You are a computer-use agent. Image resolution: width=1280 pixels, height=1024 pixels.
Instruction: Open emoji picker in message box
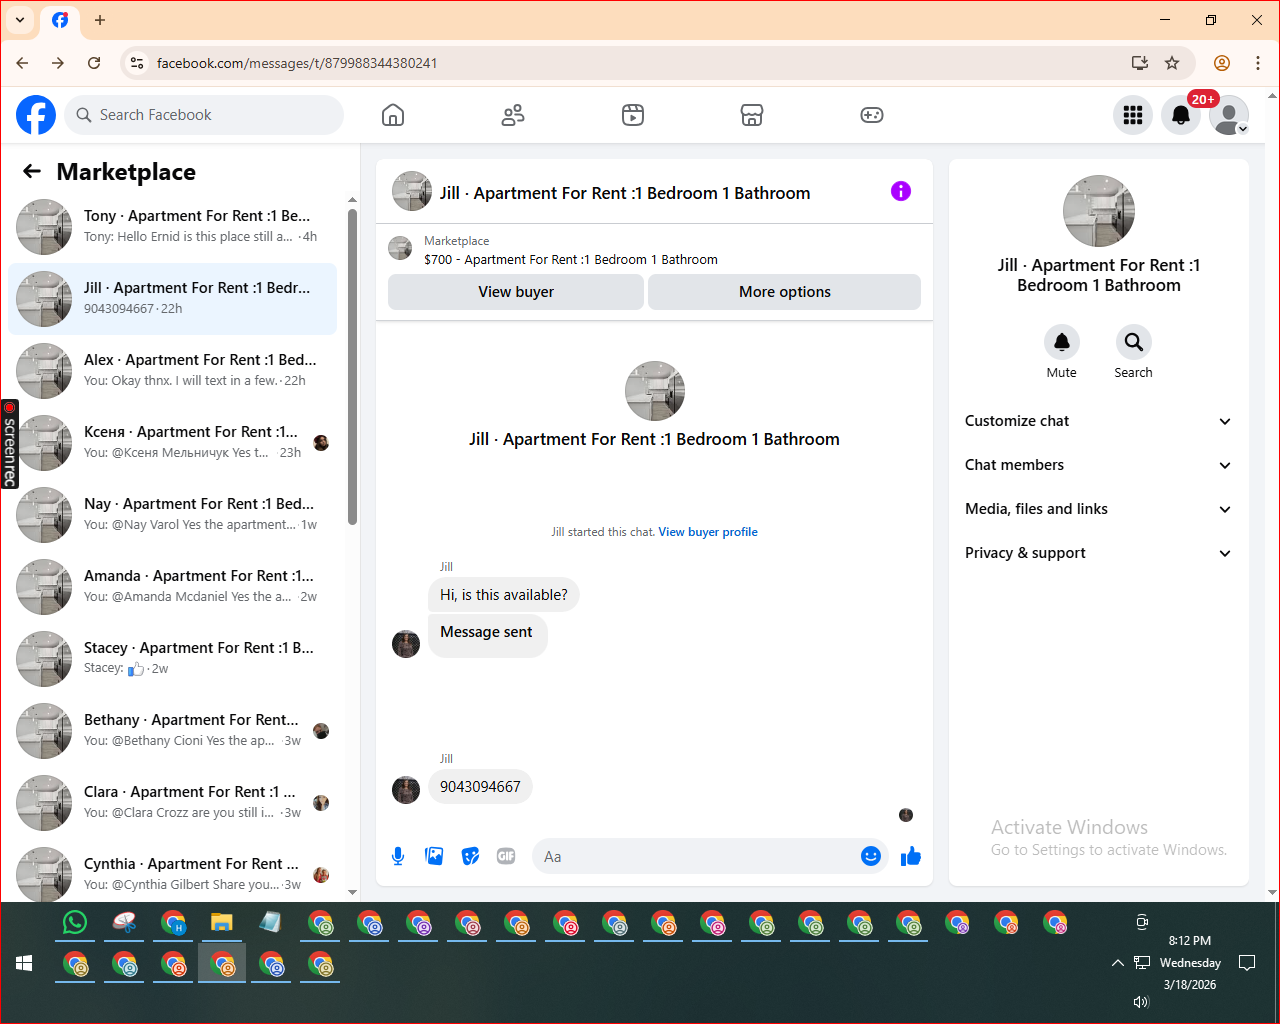point(871,856)
